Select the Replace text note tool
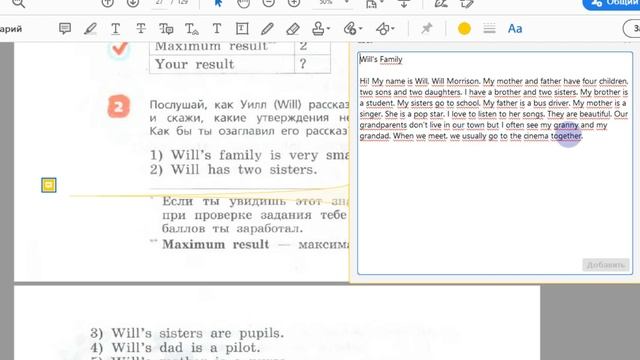640x360 pixels. click(x=166, y=29)
